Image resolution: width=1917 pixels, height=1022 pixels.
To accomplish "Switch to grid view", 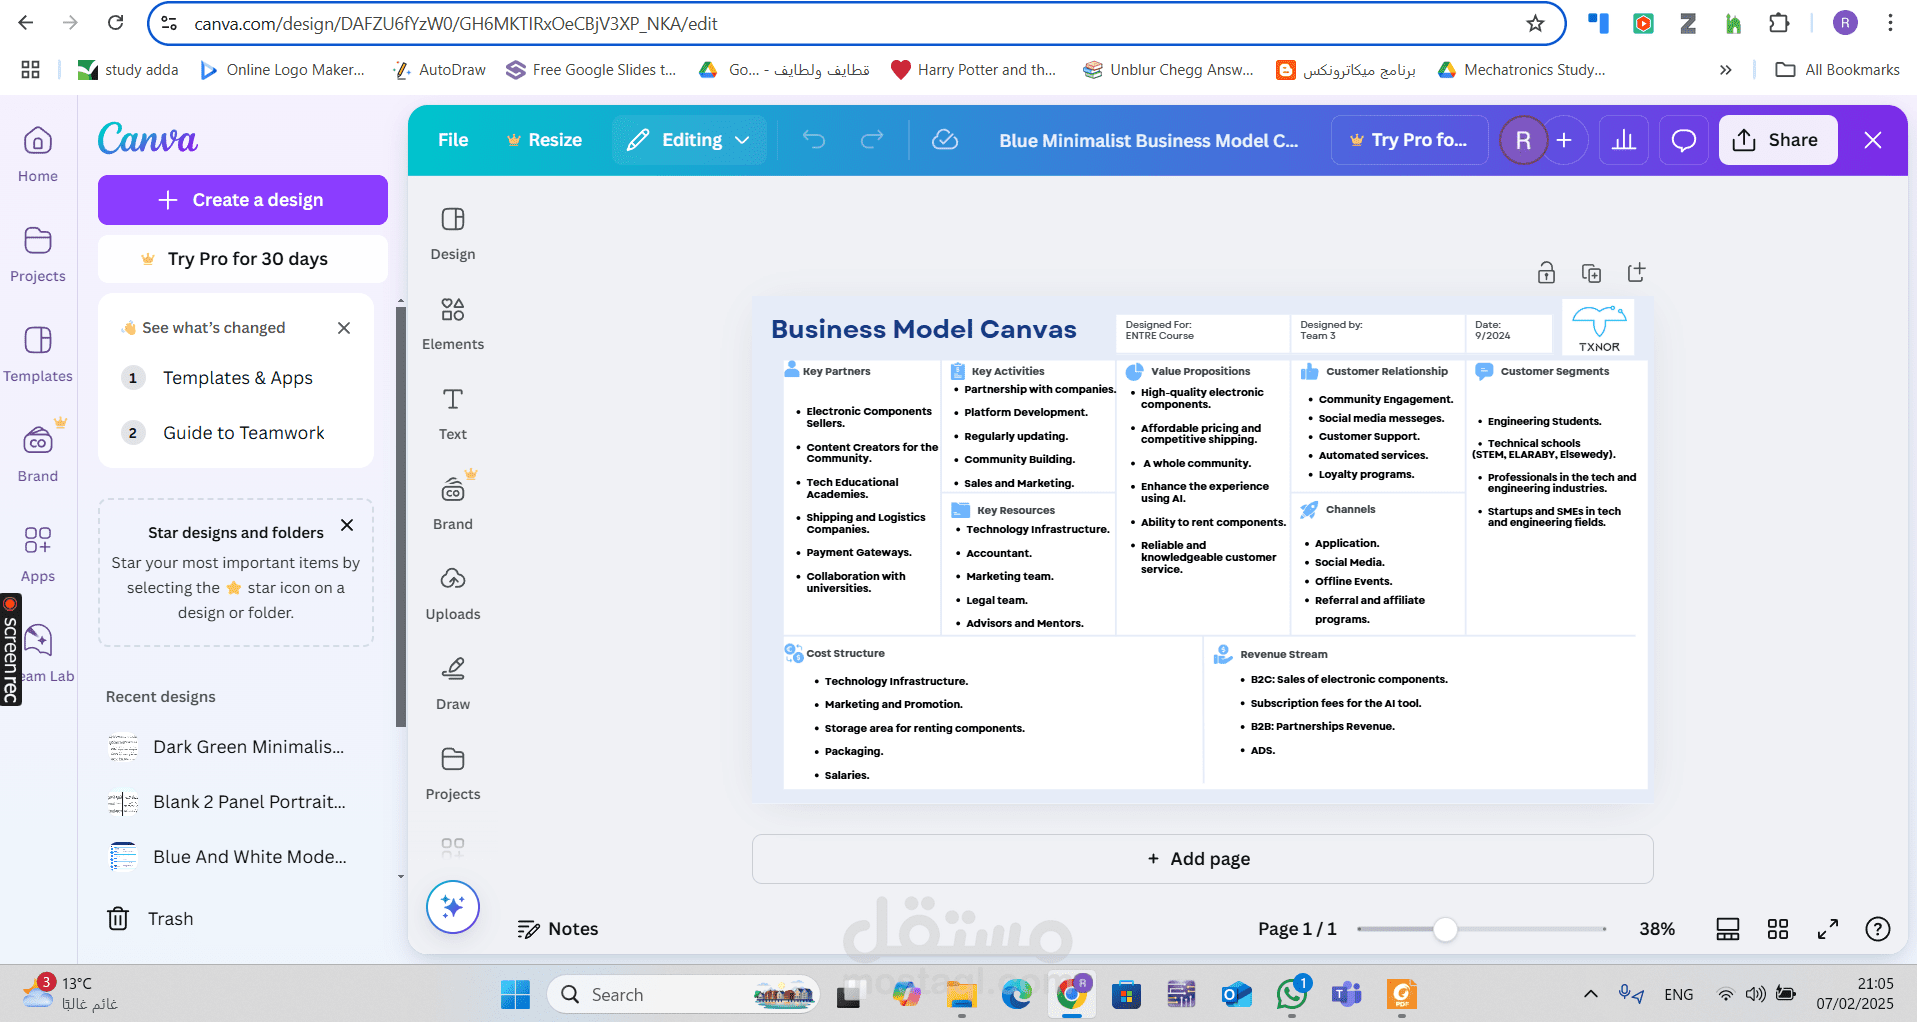I will point(1778,929).
